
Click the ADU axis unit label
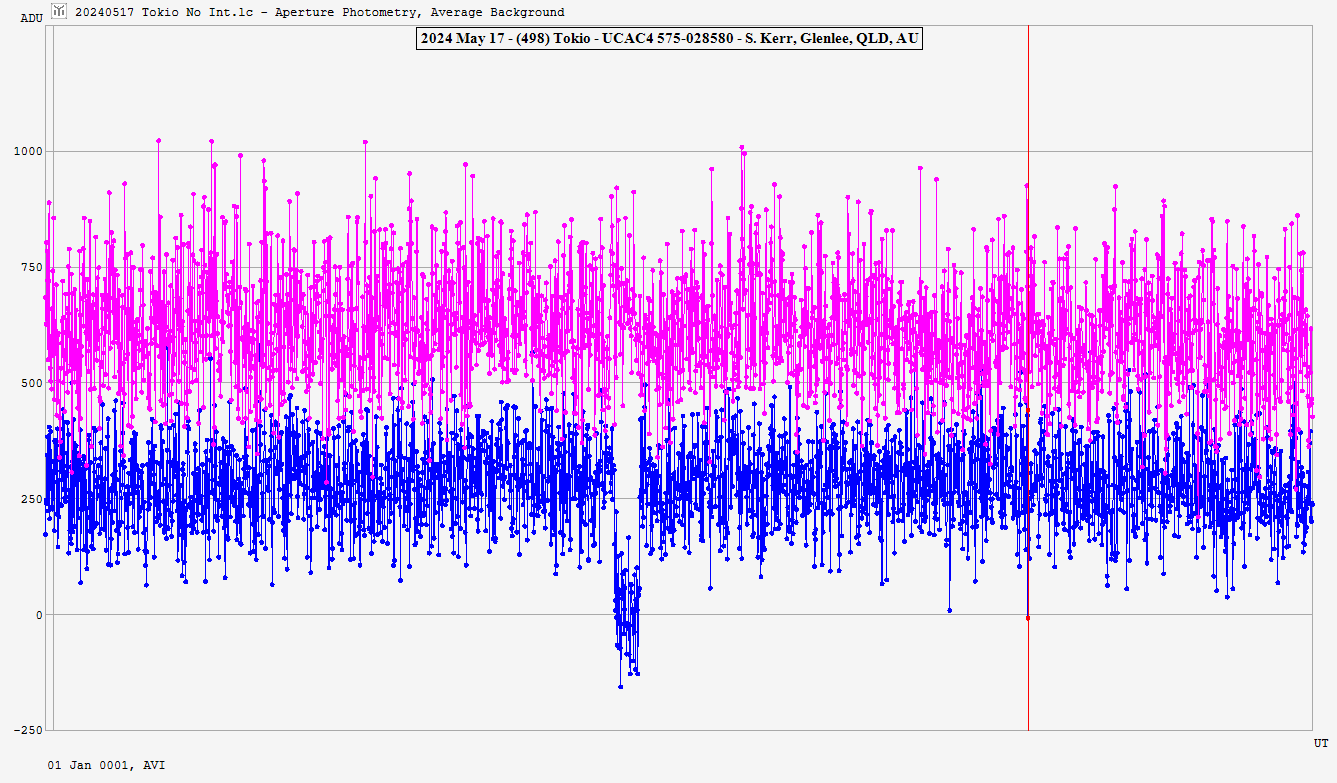click(32, 18)
